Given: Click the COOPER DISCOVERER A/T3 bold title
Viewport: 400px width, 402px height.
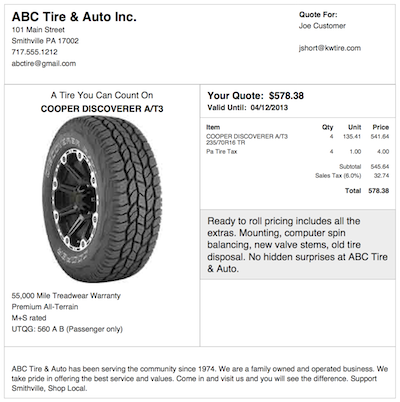Looking at the screenshot, I should pos(102,109).
